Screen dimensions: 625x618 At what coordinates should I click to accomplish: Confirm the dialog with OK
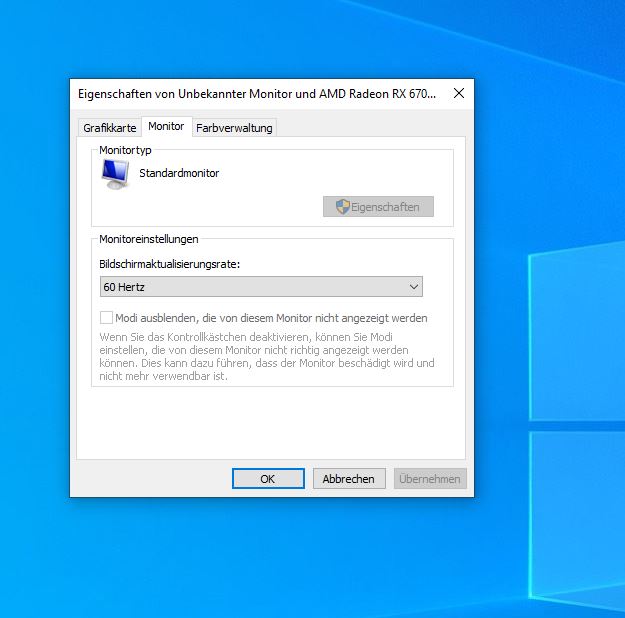pyautogui.click(x=268, y=478)
